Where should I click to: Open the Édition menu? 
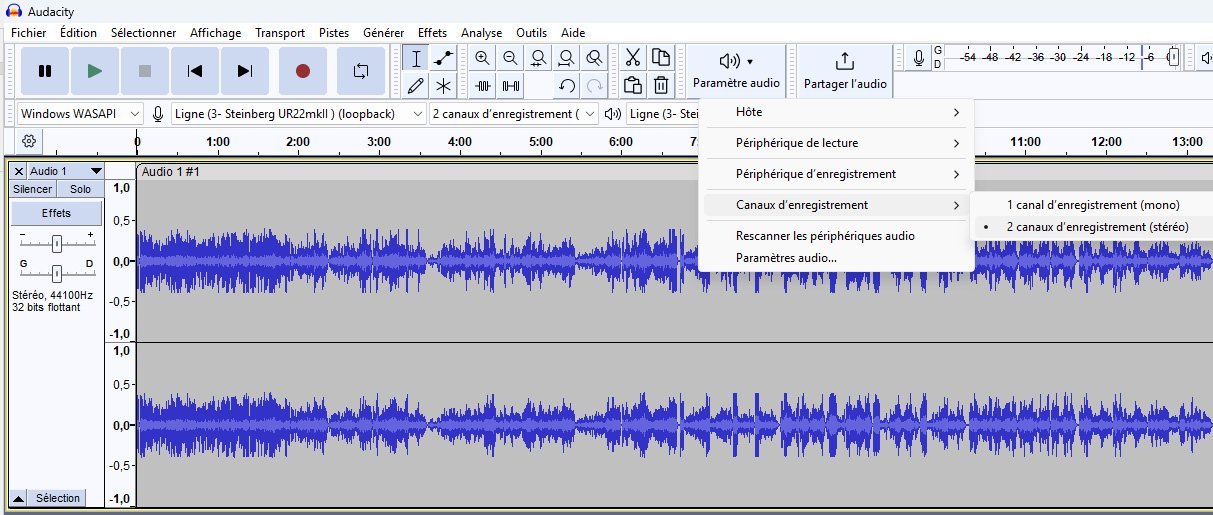coord(78,33)
